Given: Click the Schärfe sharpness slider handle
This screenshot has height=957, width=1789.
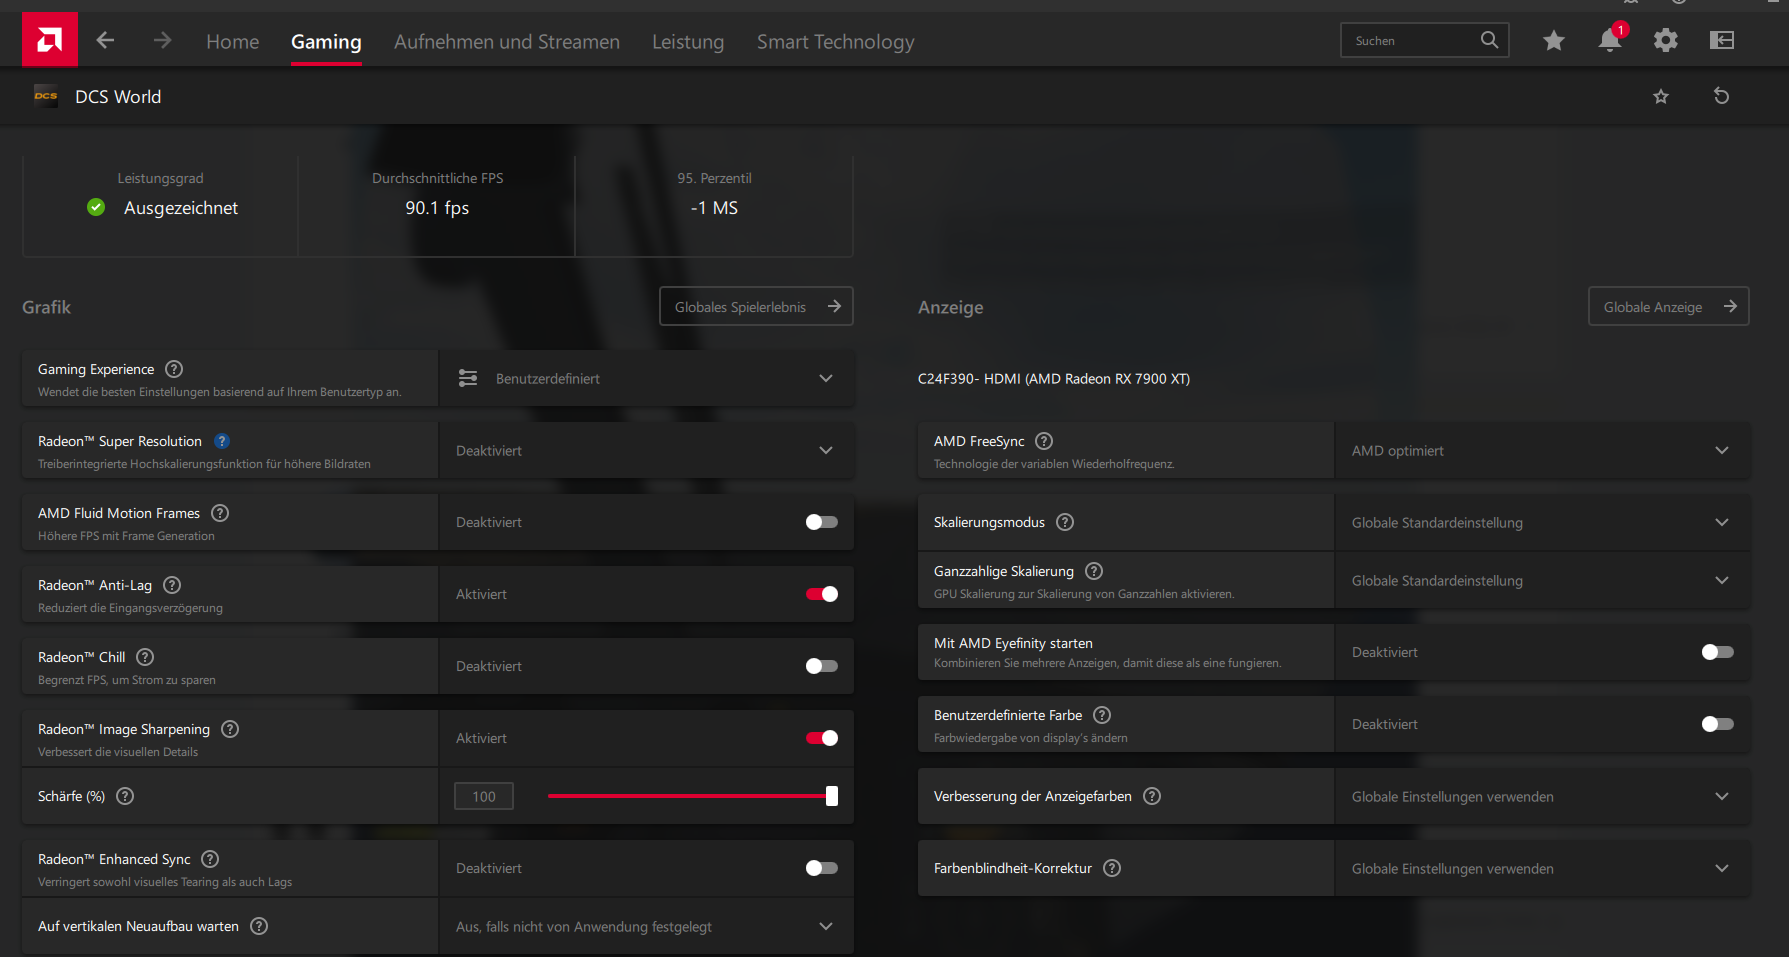Looking at the screenshot, I should 832,796.
